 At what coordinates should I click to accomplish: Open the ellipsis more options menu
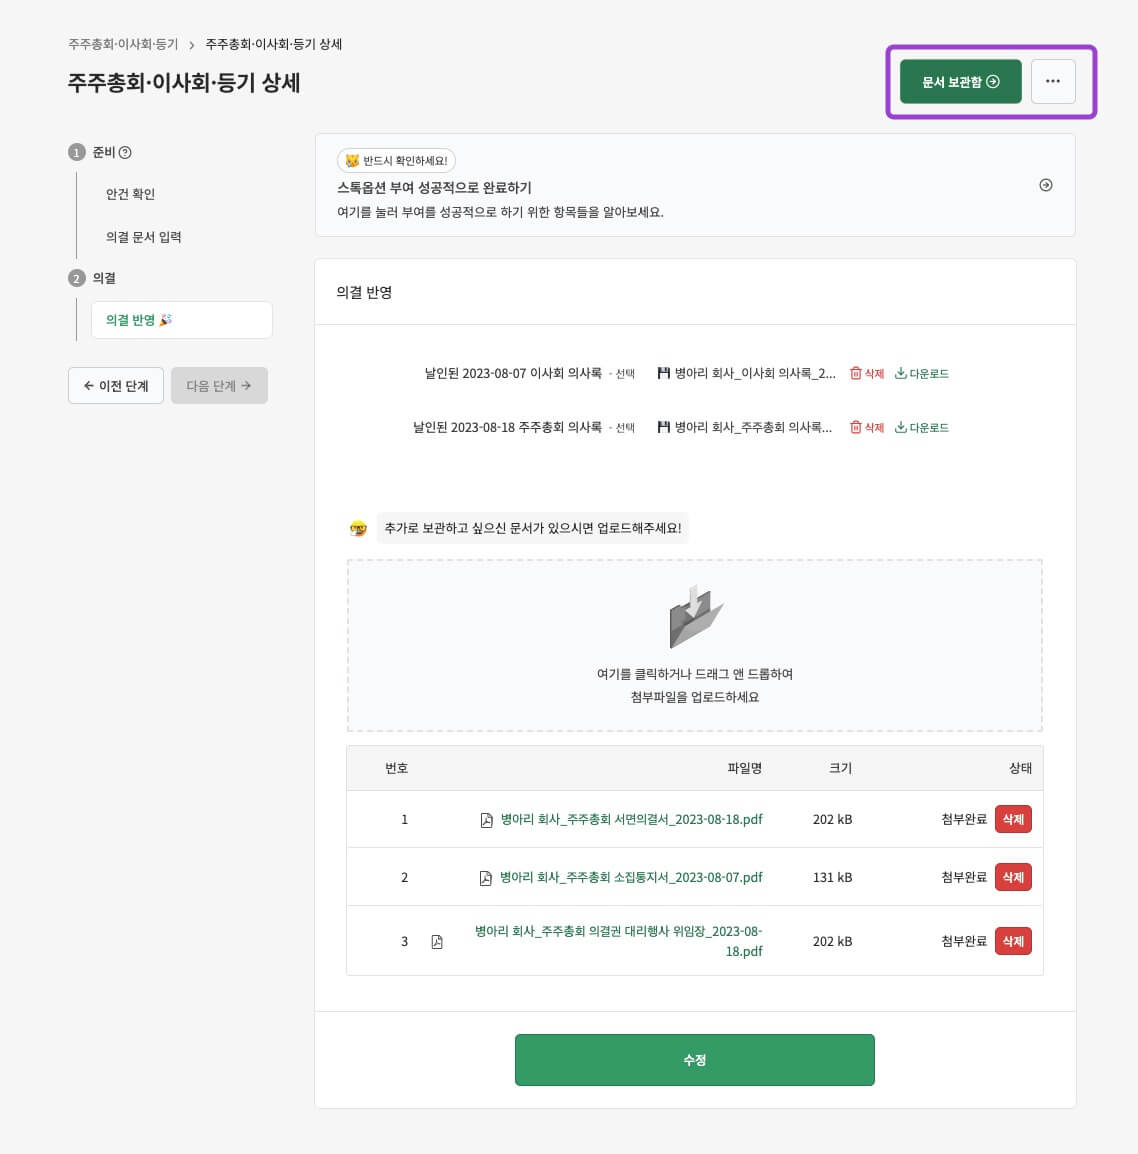1052,81
